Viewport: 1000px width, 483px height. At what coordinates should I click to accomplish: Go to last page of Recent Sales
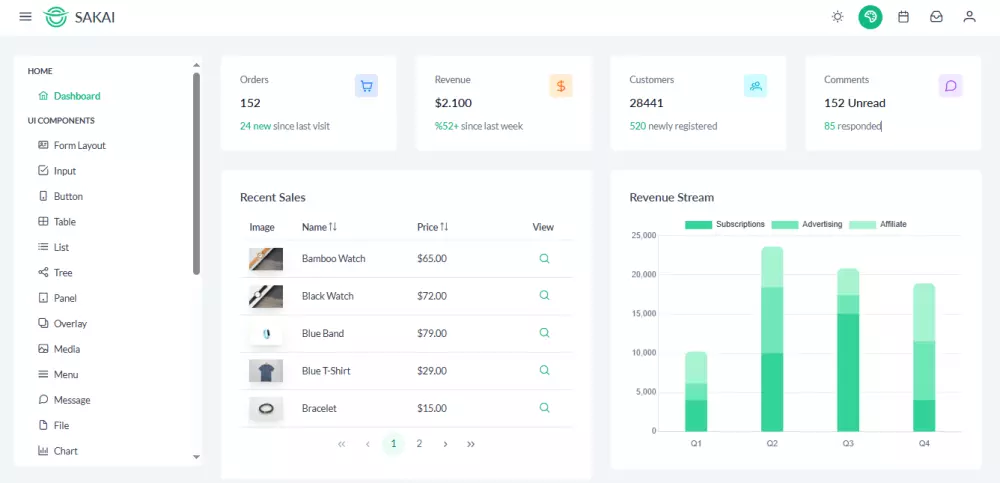coord(471,444)
